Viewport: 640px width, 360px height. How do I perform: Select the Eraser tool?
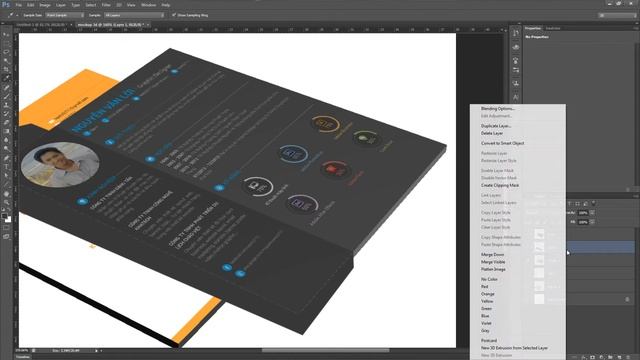6,122
